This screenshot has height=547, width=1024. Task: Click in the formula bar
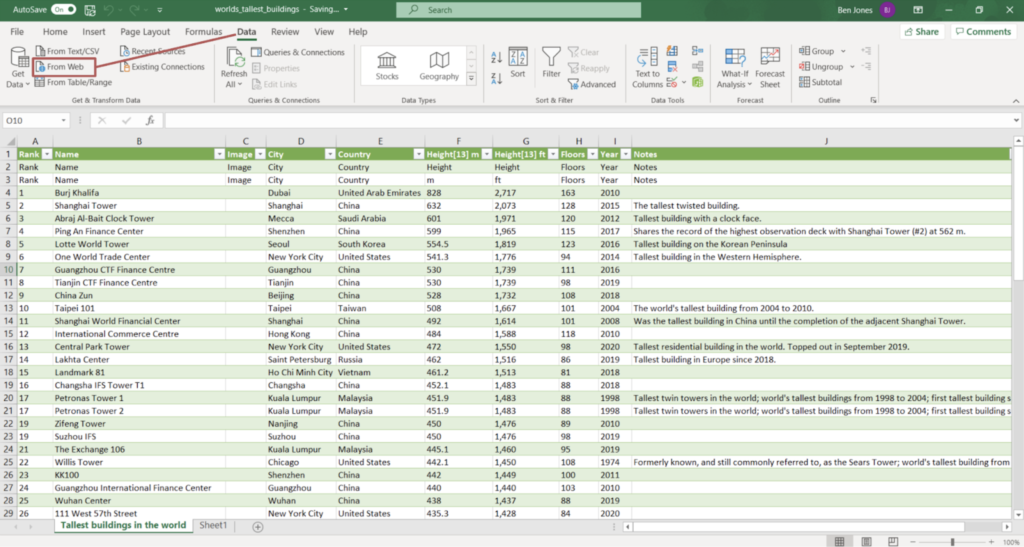[588, 121]
